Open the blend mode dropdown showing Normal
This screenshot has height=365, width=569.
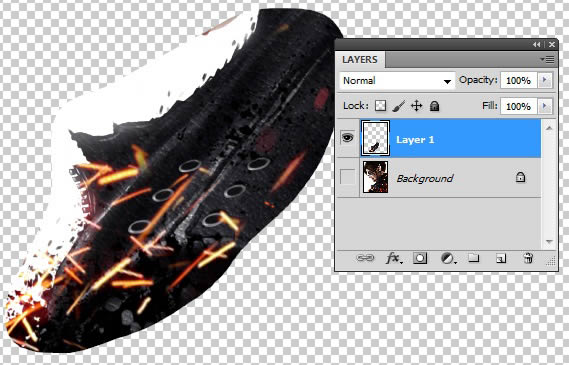point(397,81)
